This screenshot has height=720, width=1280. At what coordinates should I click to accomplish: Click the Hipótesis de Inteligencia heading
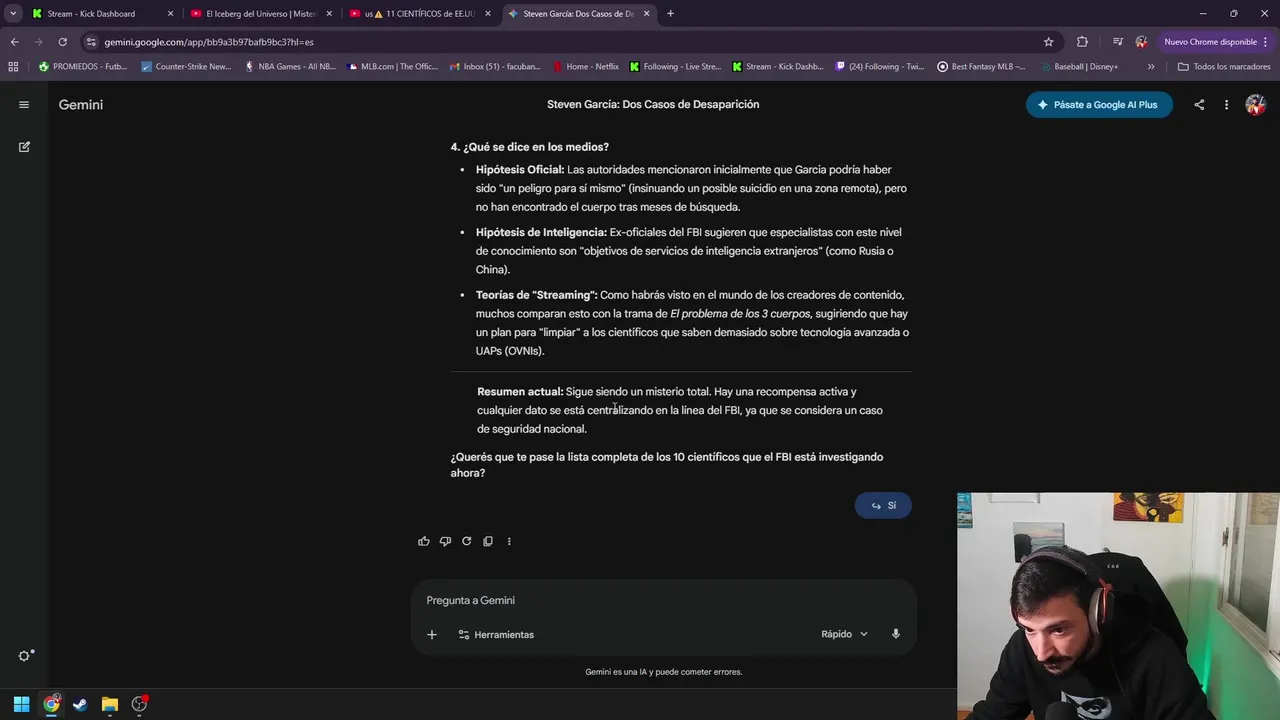pyautogui.click(x=541, y=232)
